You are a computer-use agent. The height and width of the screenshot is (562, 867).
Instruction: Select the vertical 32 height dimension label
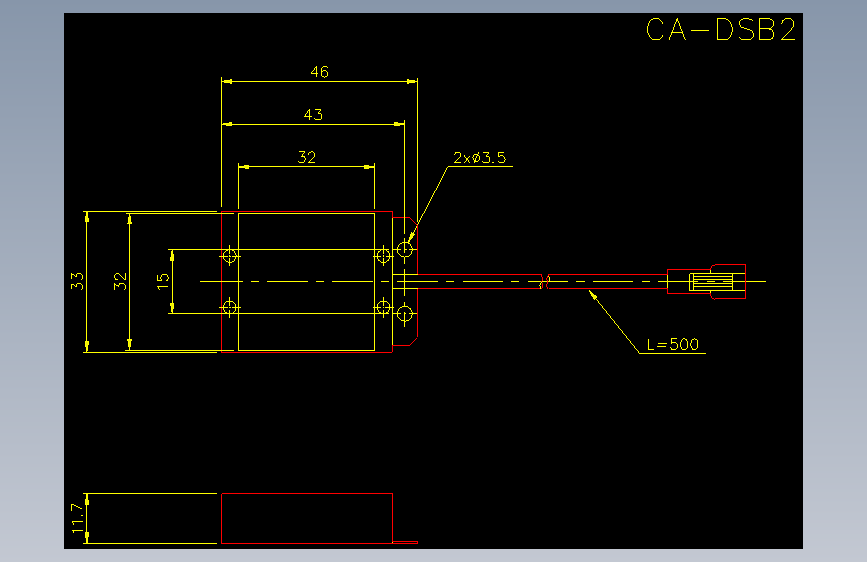(x=121, y=281)
